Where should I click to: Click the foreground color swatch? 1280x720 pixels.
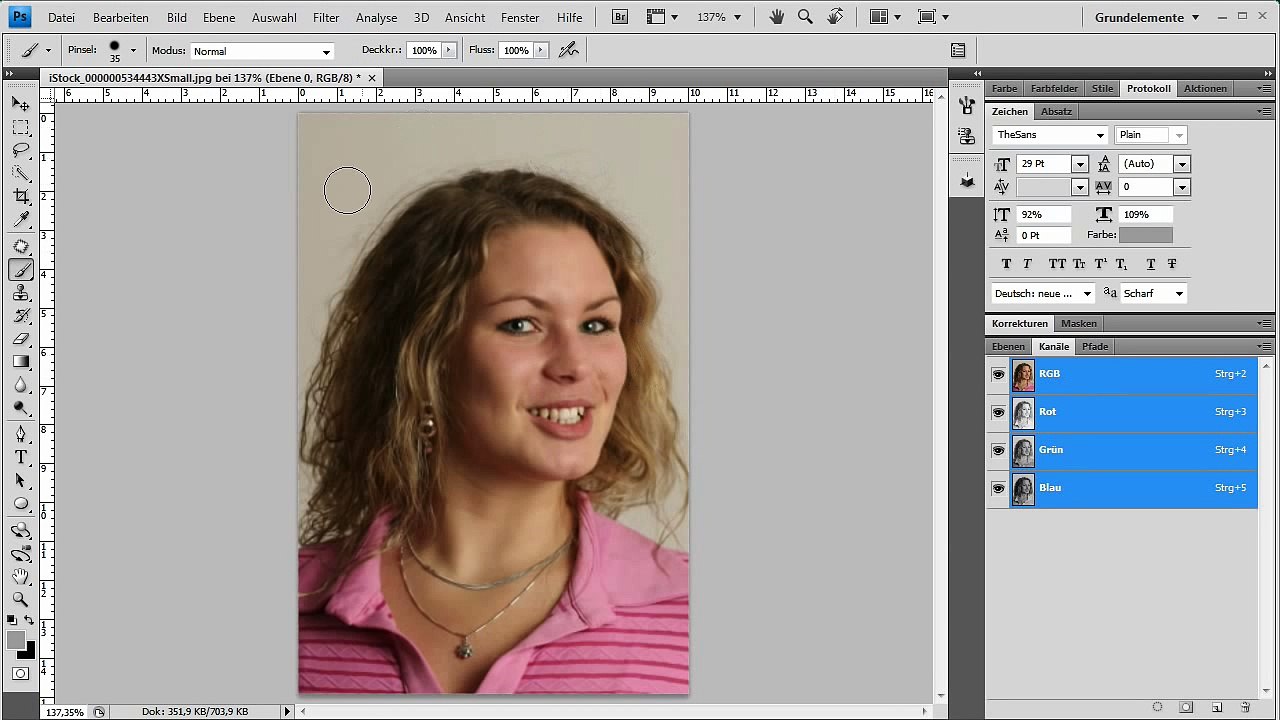(15, 640)
